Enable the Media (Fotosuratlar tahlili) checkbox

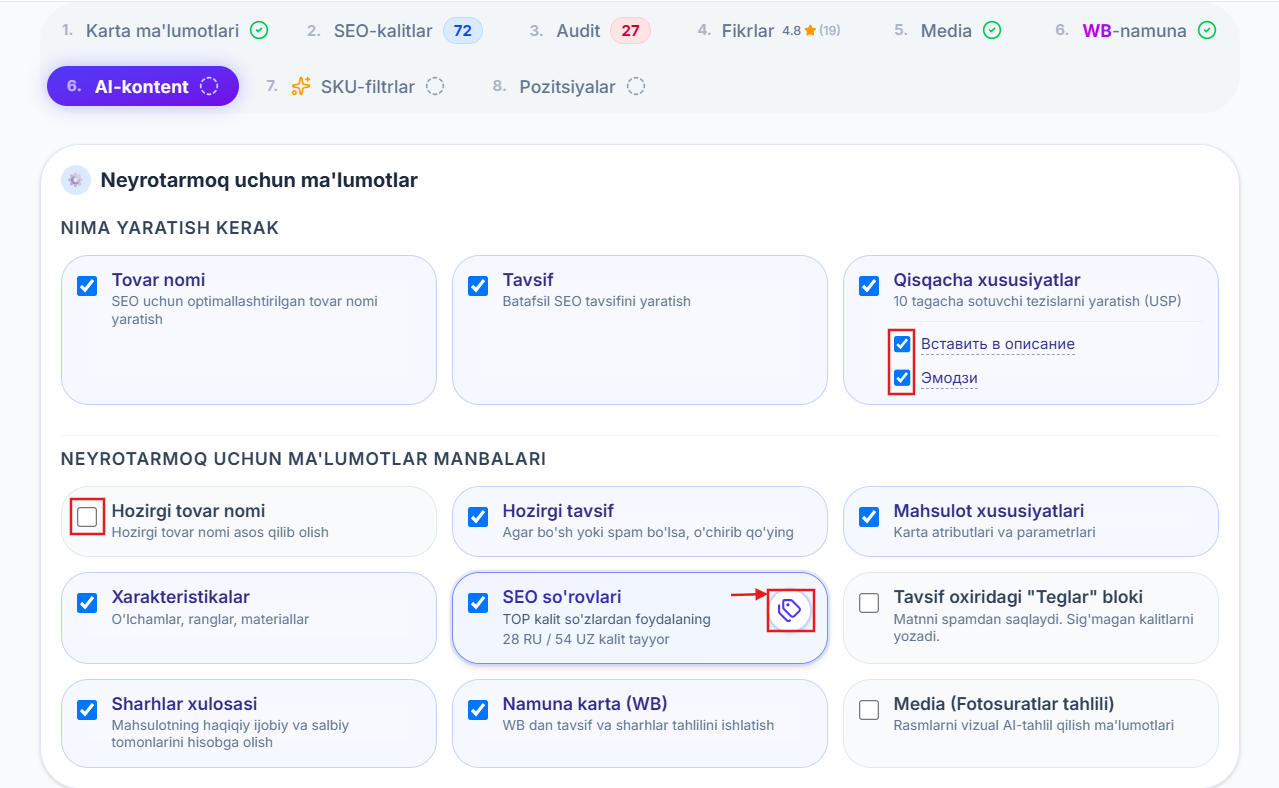(x=869, y=710)
